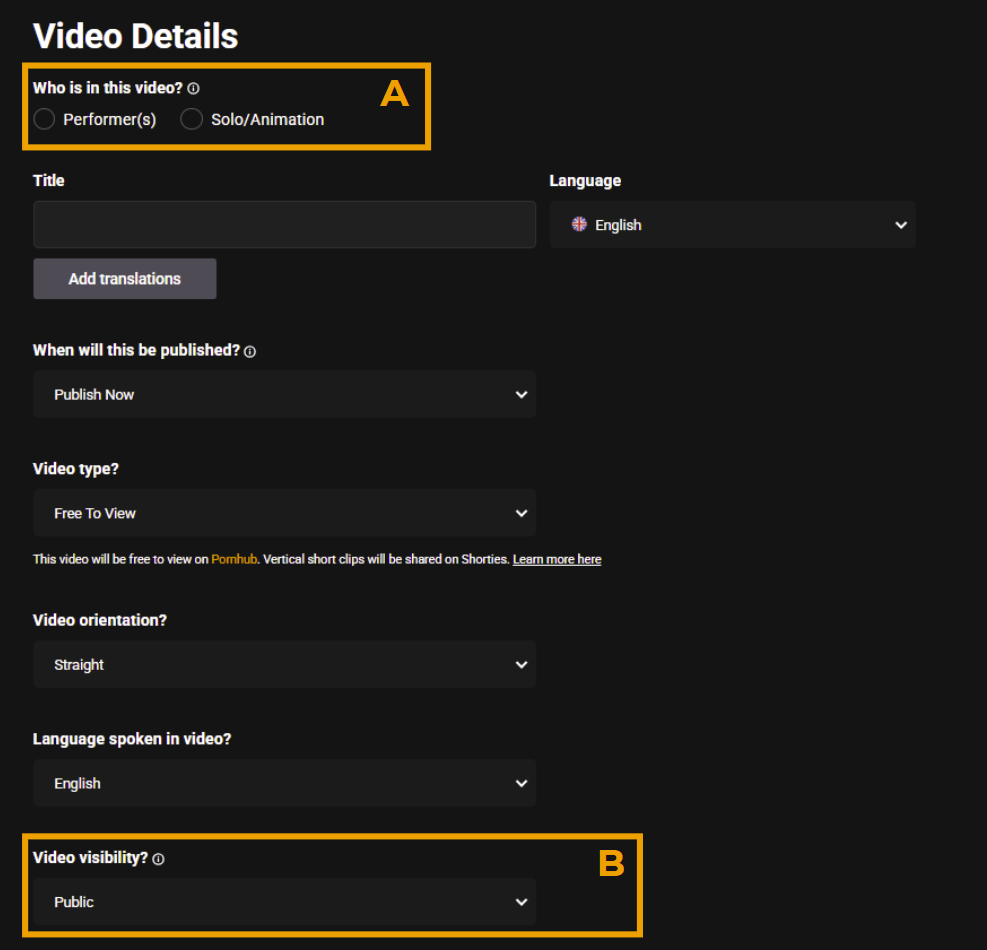Click the "Title" field label

tap(48, 181)
